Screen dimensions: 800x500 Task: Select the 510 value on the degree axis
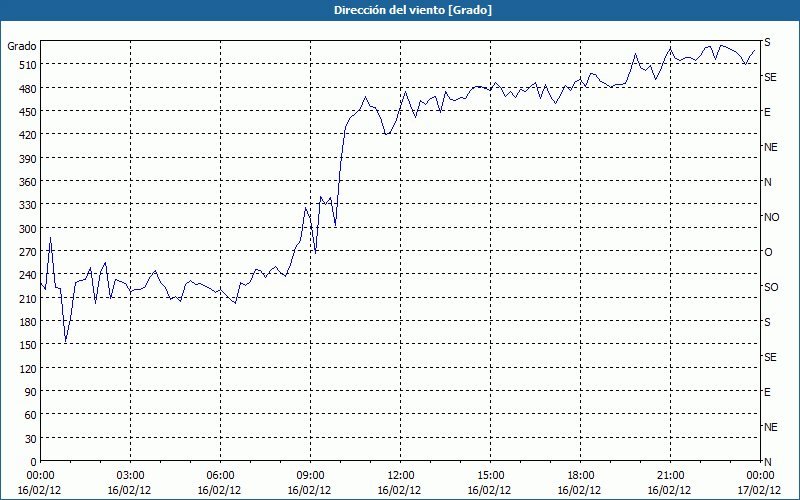pyautogui.click(x=28, y=65)
